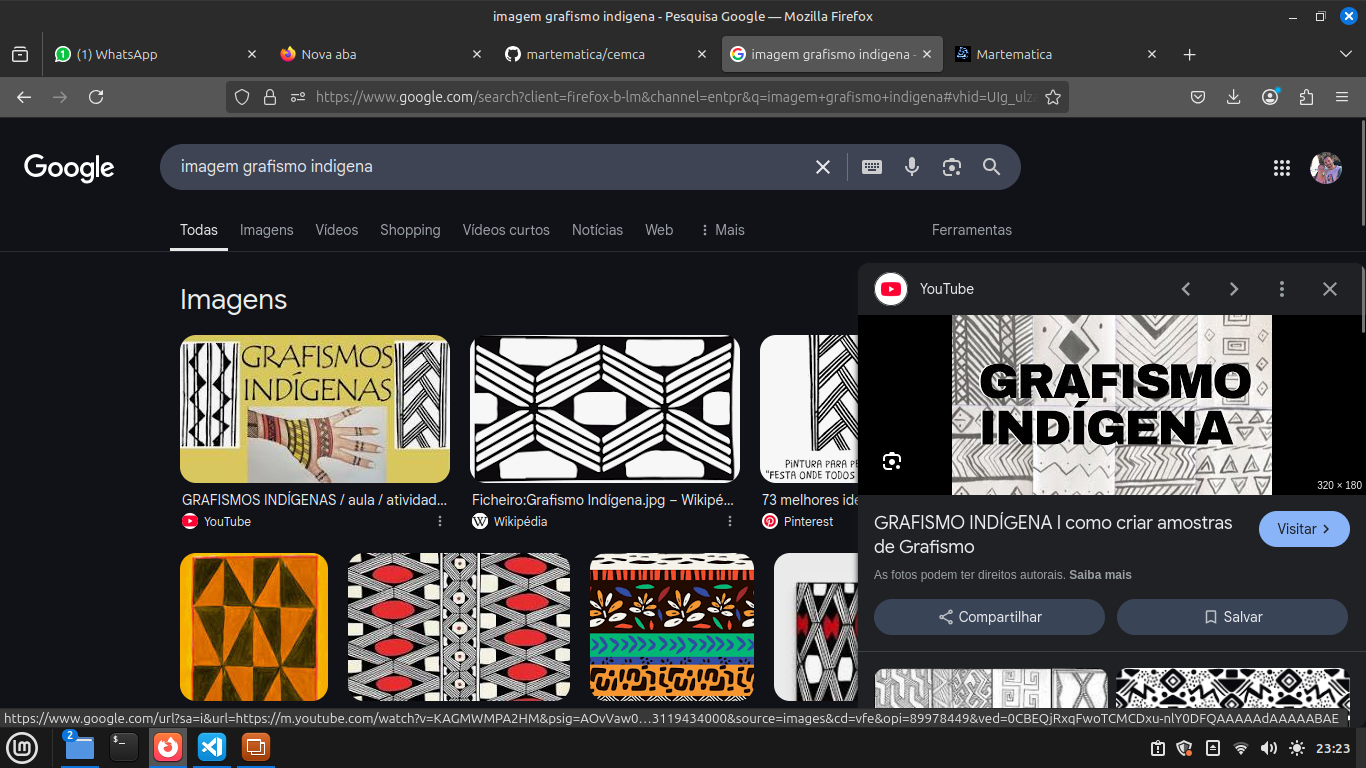The height and width of the screenshot is (768, 1366).
Task: Focus the Google search input field
Action: pos(490,167)
